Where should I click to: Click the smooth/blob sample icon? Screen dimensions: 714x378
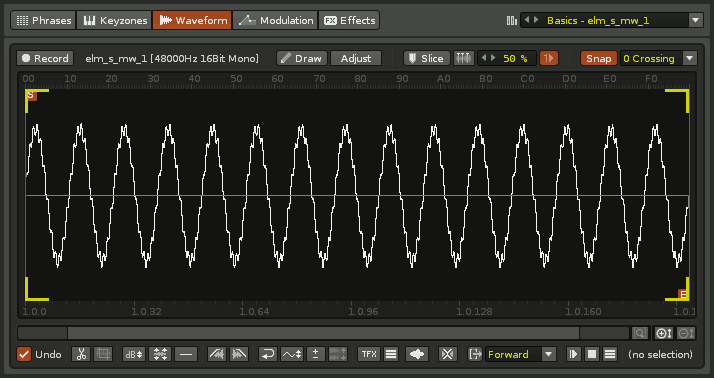coord(417,354)
